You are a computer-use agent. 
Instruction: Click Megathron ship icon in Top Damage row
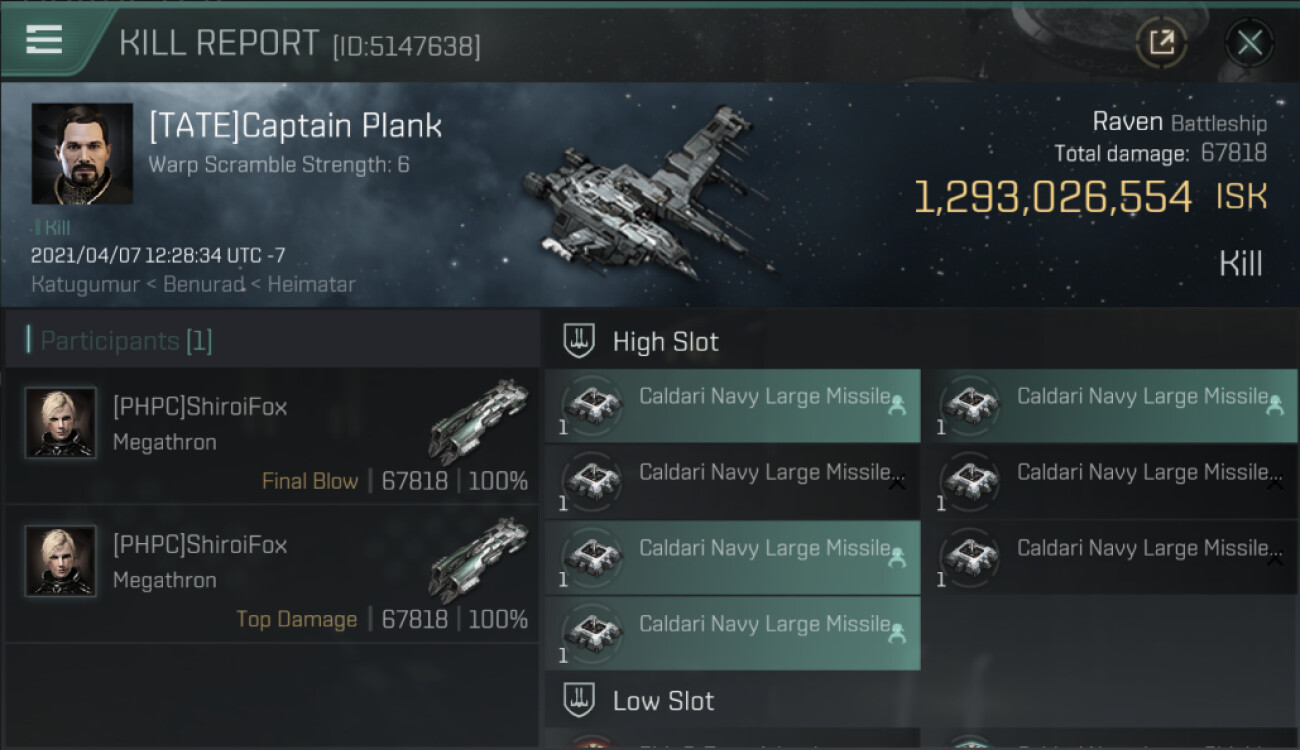coord(478,558)
